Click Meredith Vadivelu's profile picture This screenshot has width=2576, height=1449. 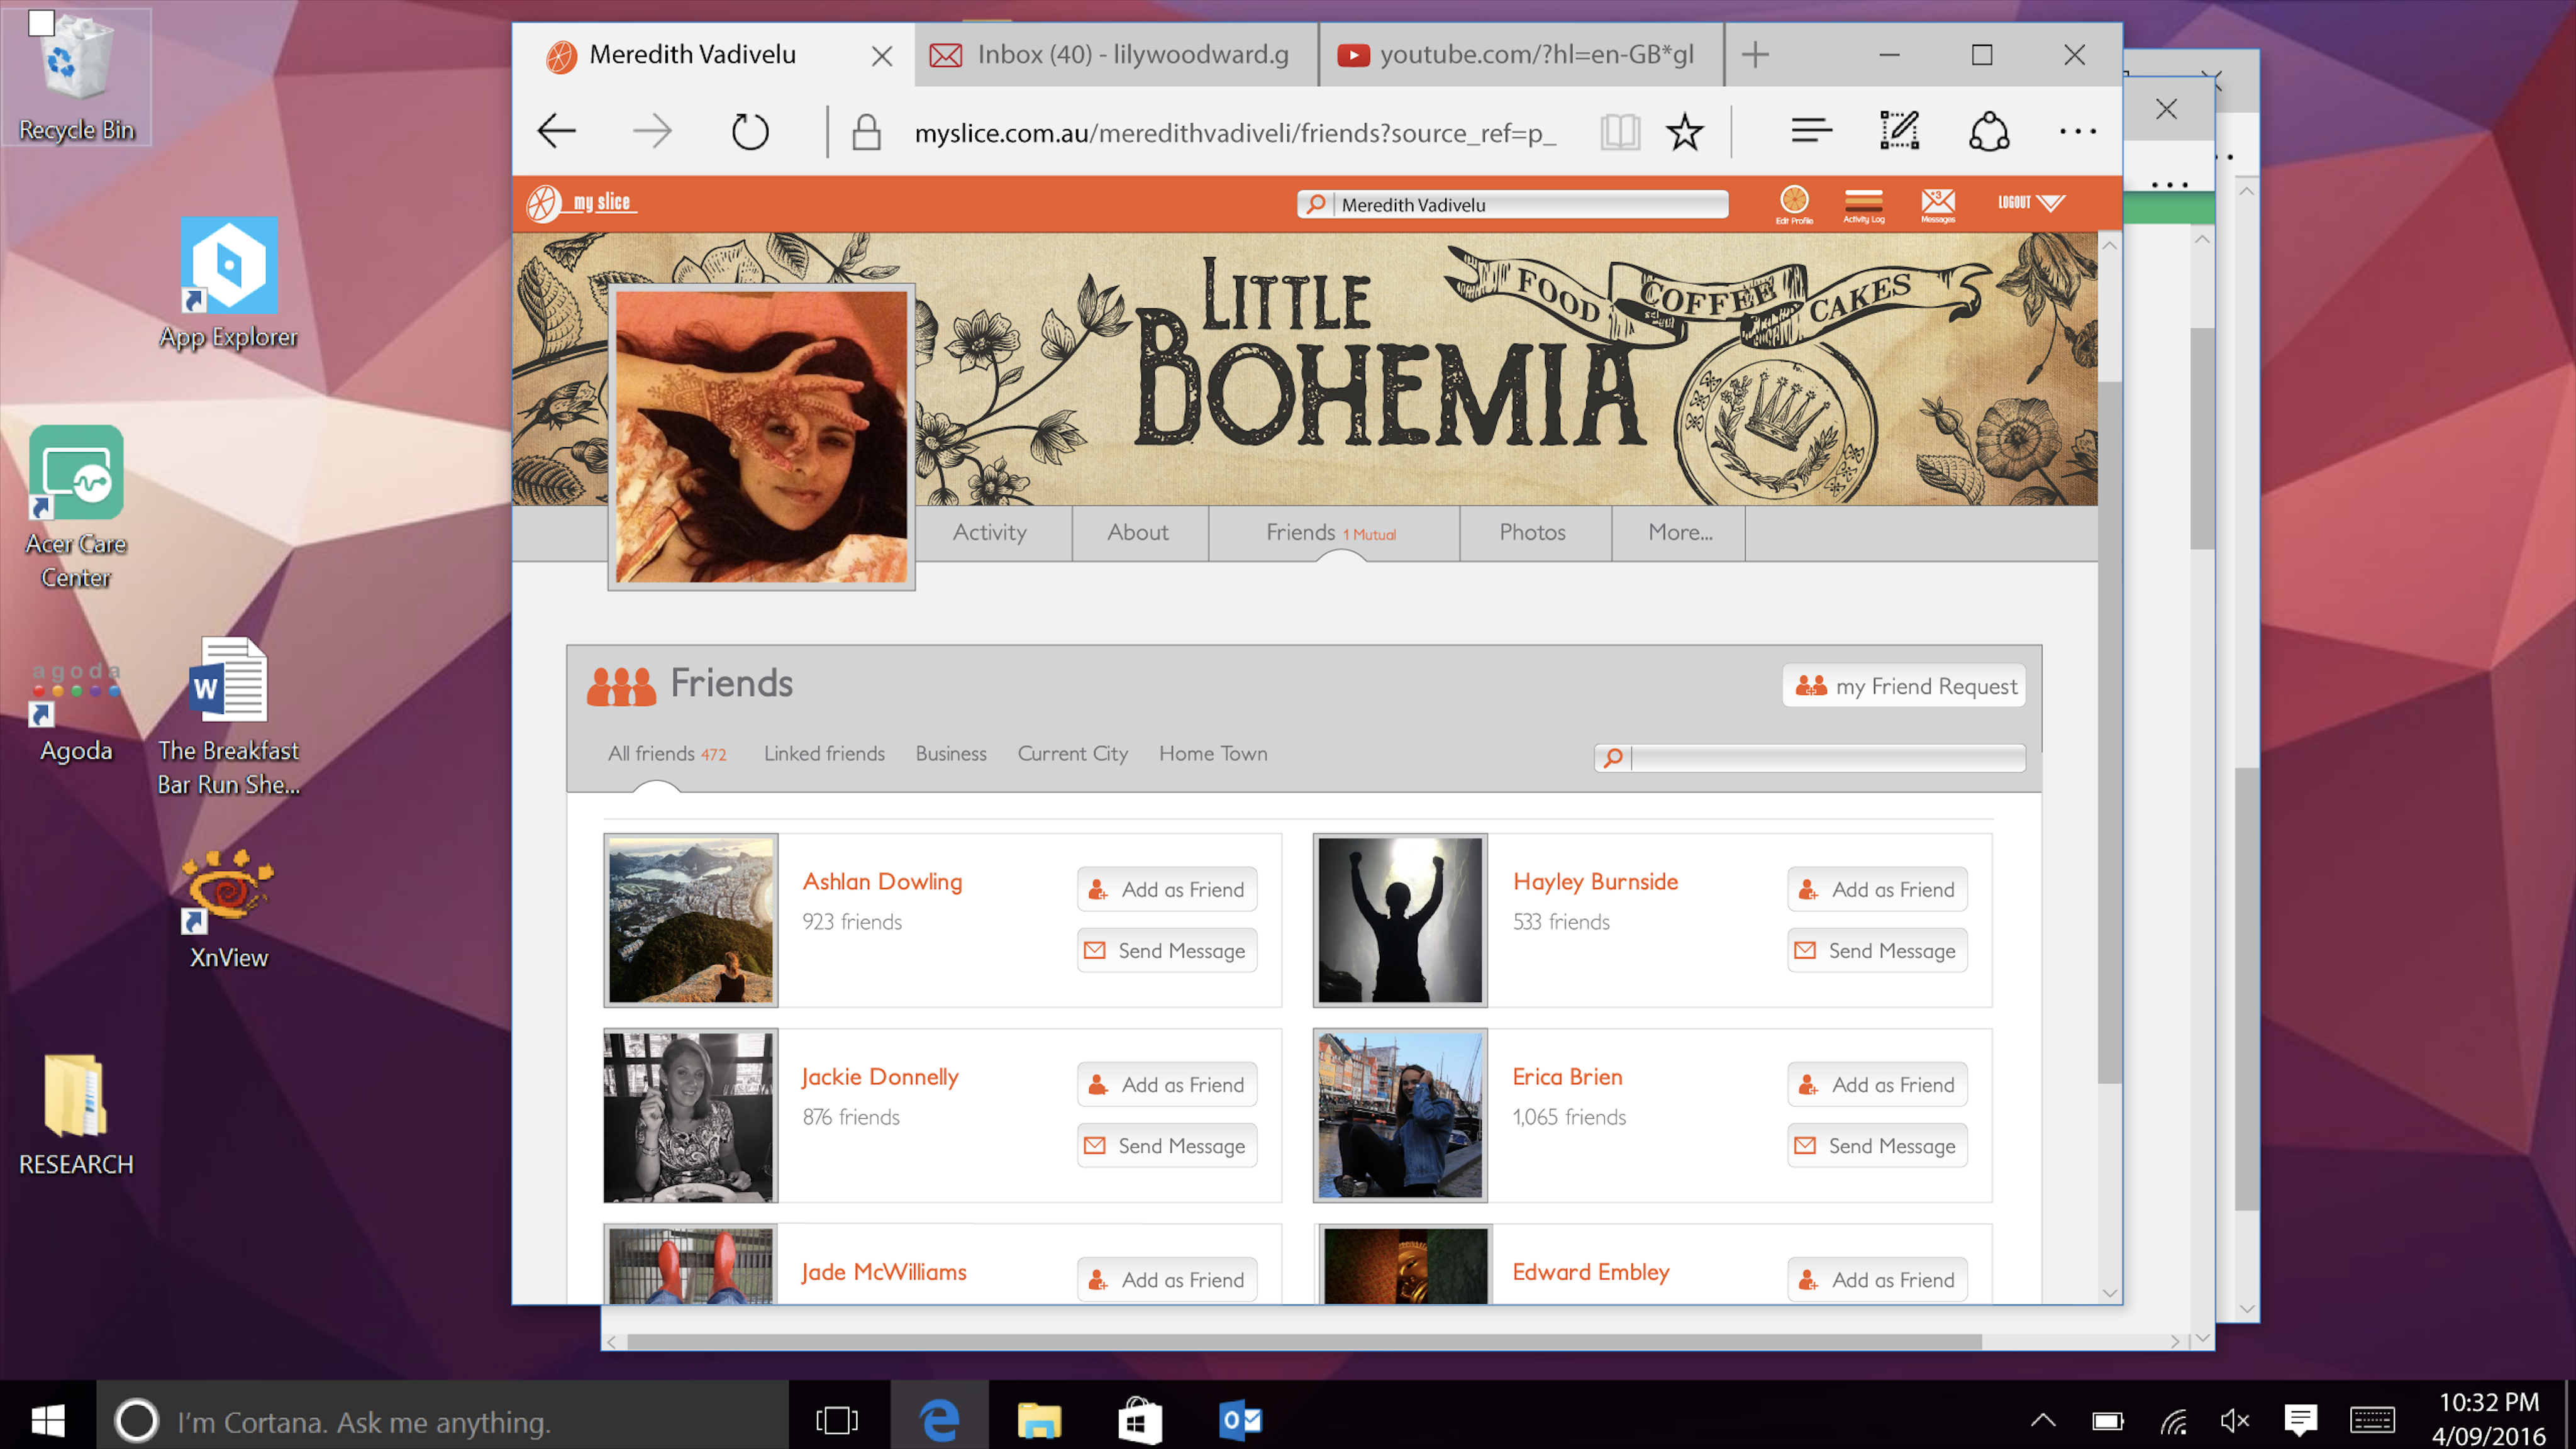pyautogui.click(x=761, y=437)
